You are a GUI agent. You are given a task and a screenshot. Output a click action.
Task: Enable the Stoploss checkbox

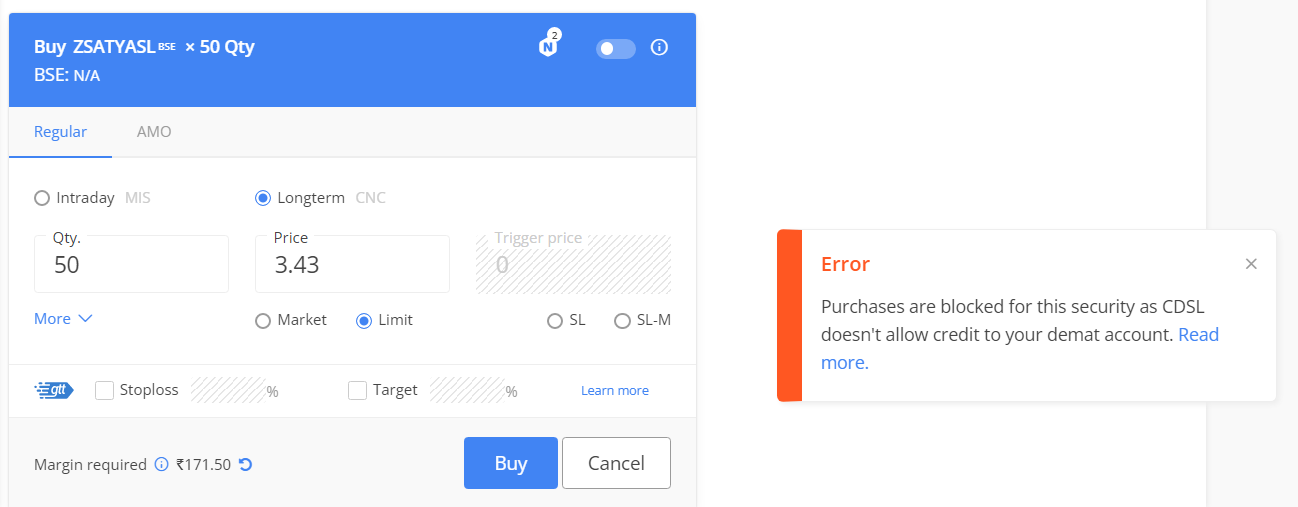104,390
